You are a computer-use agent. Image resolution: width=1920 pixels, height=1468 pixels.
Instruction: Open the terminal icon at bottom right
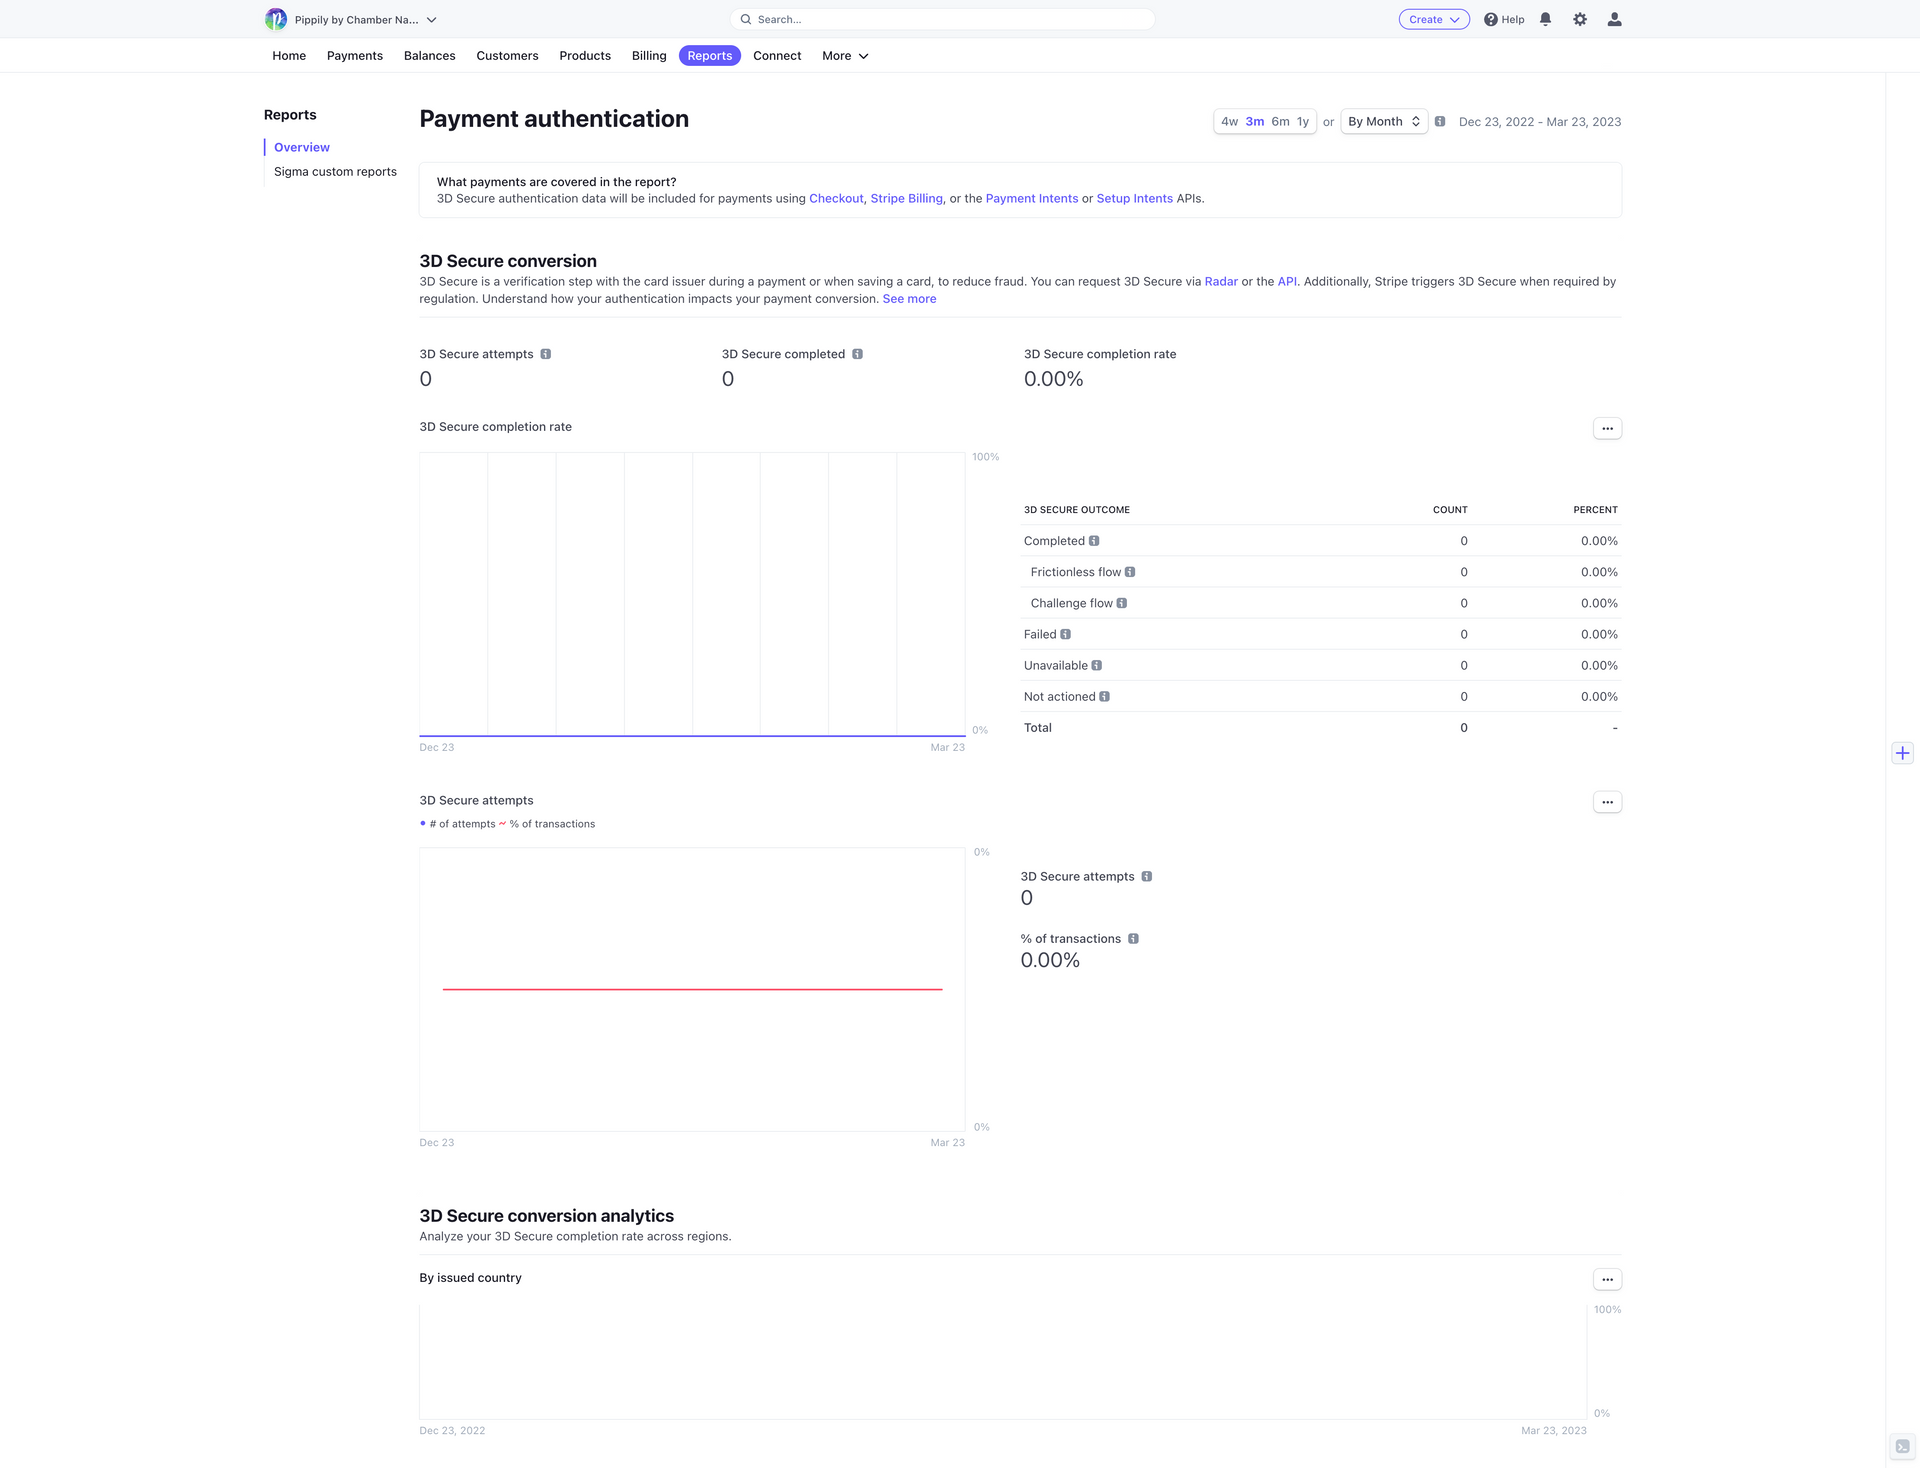[1902, 1446]
